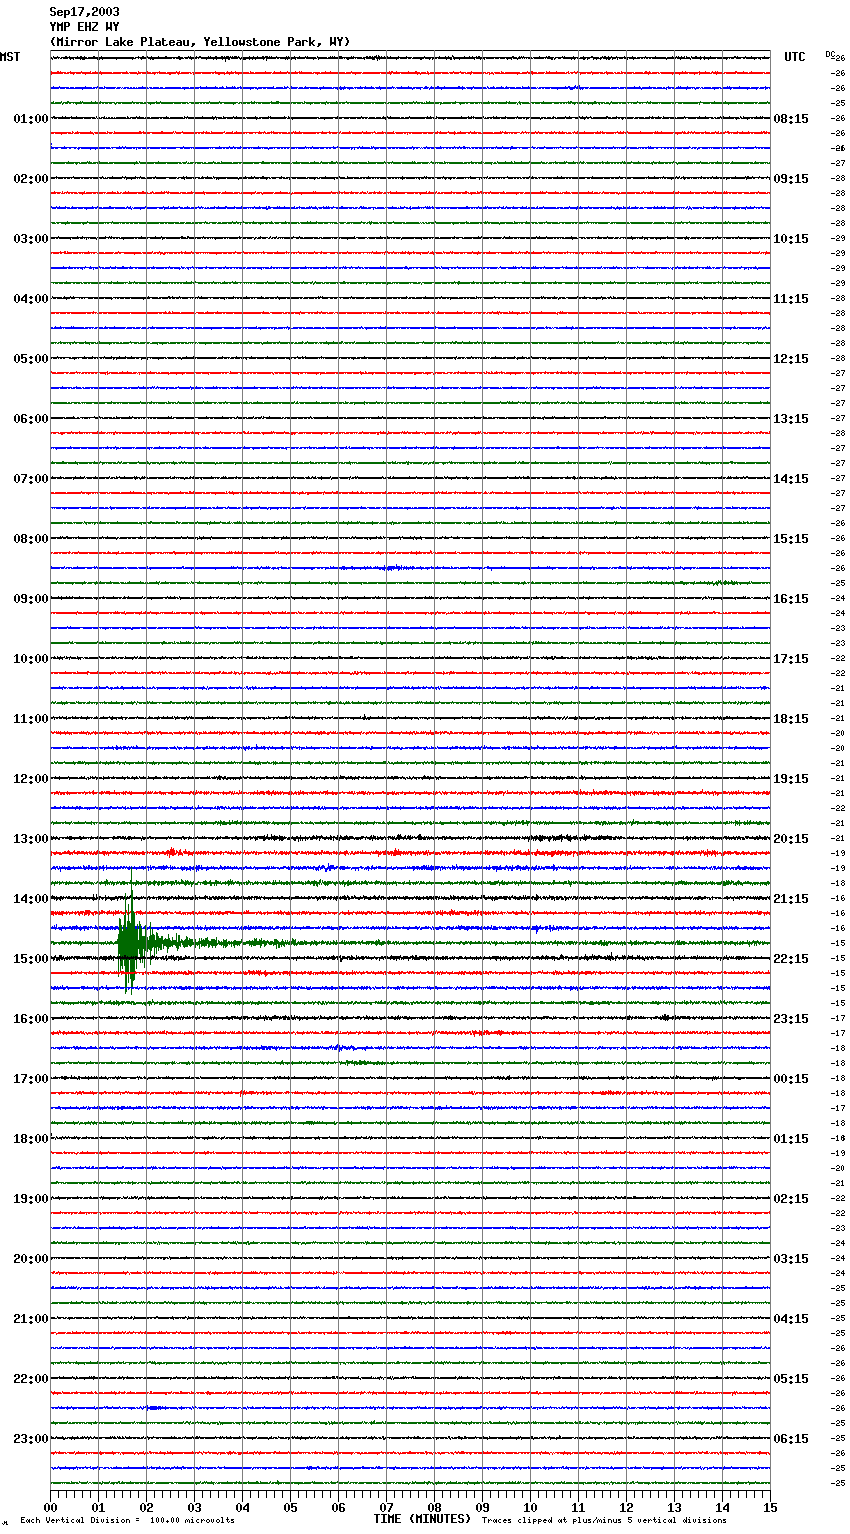Click minute tick 05 on time axis
The width and height of the screenshot is (850, 1534).
(290, 1507)
